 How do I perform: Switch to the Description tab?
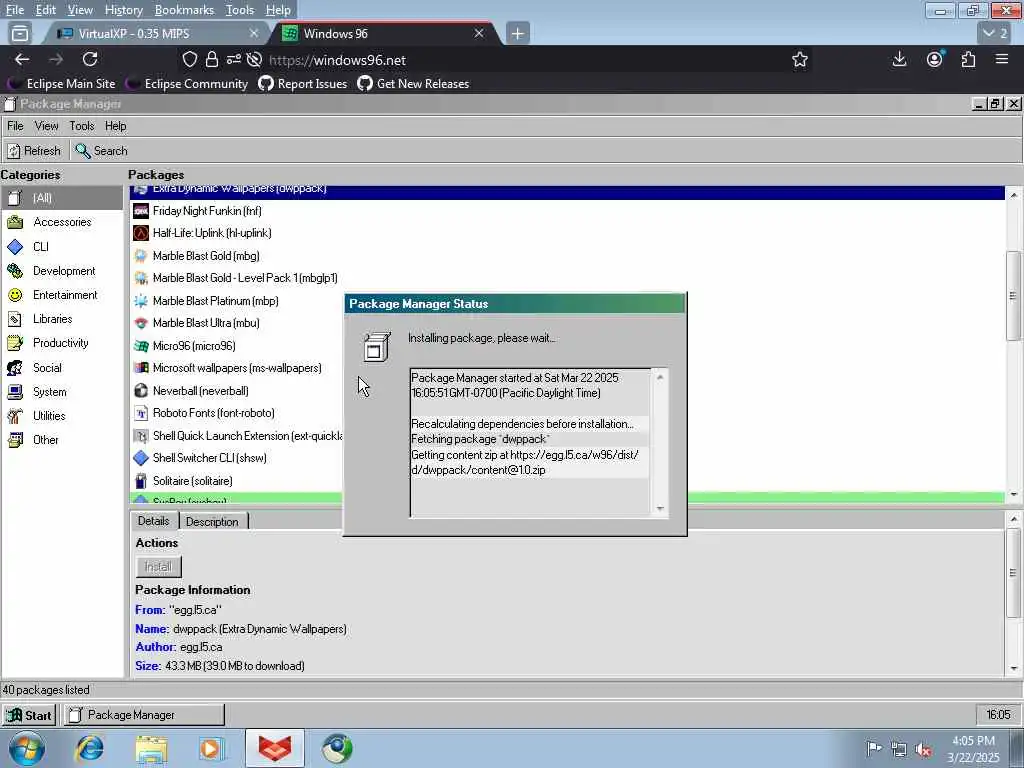click(x=212, y=522)
